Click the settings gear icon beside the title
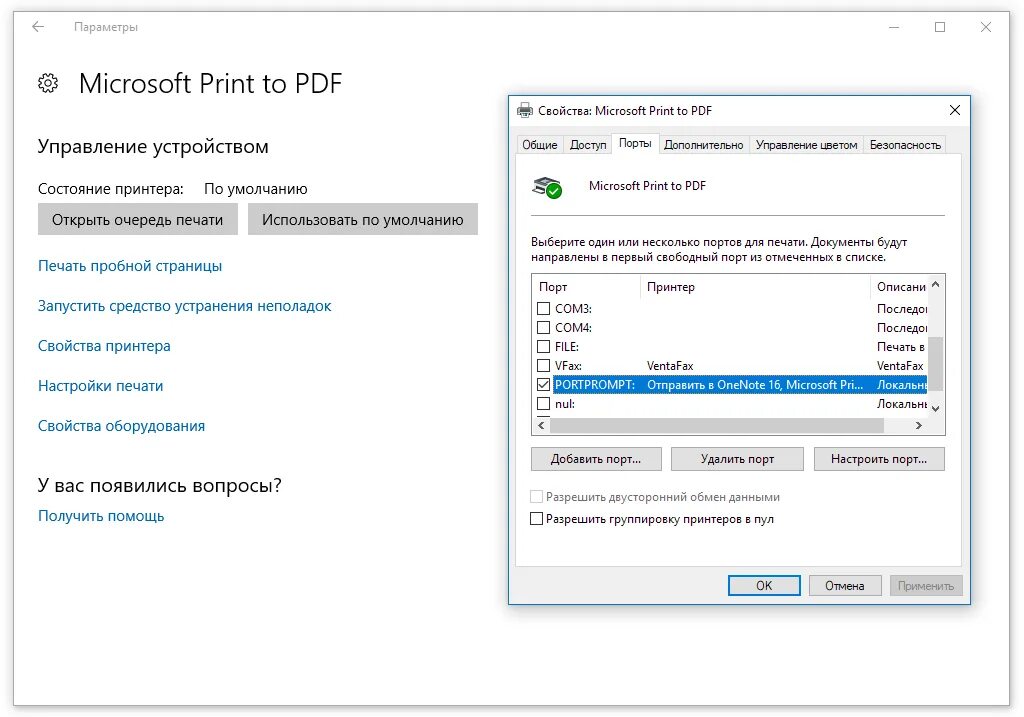 [x=48, y=83]
